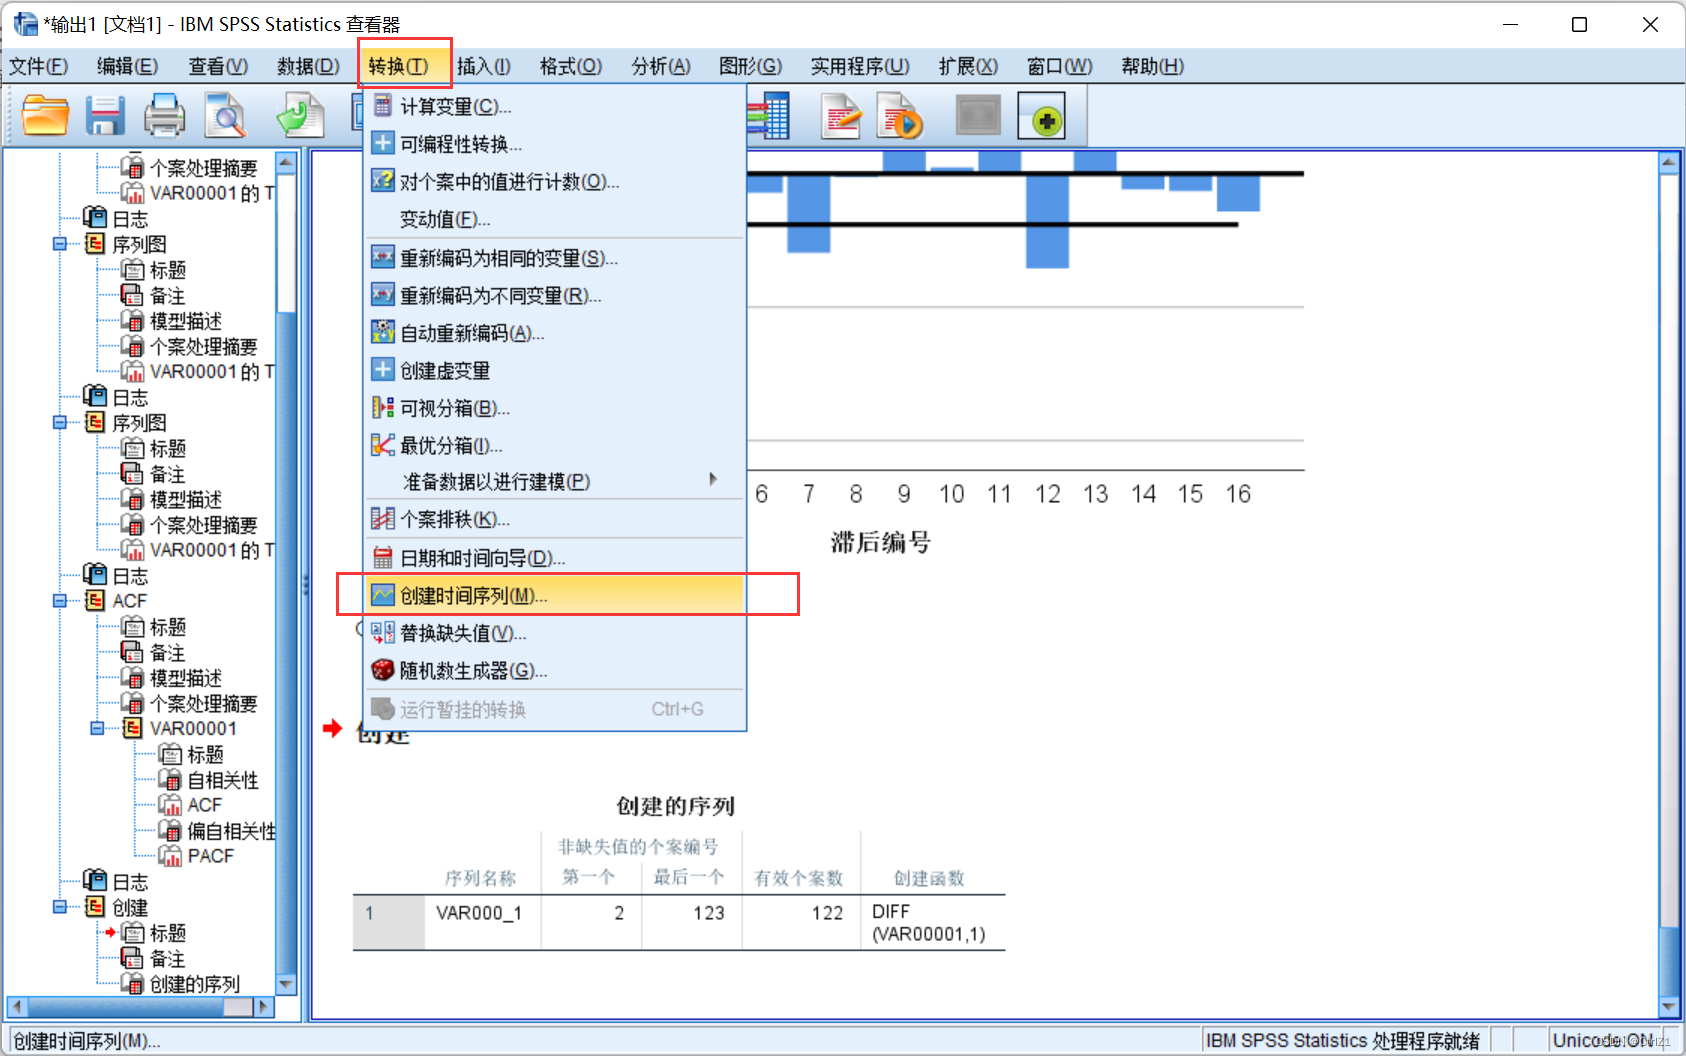Click the green plus insert toolbar icon
The height and width of the screenshot is (1056, 1686).
[x=1042, y=115]
